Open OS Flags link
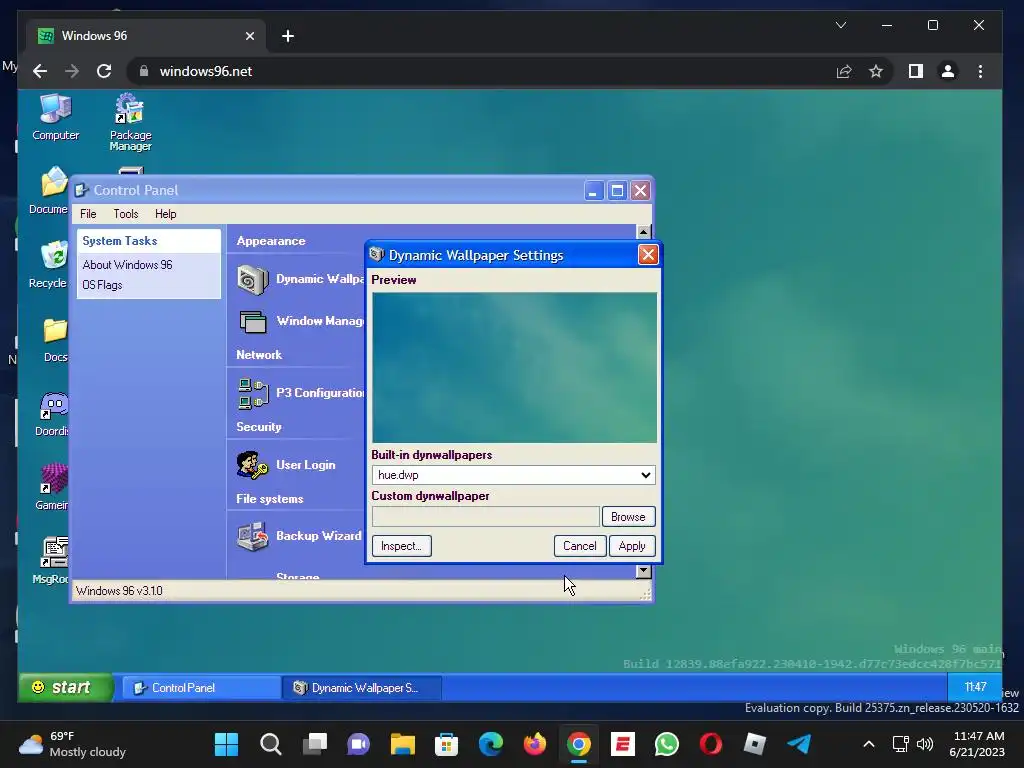This screenshot has height=768, width=1024. tap(102, 285)
